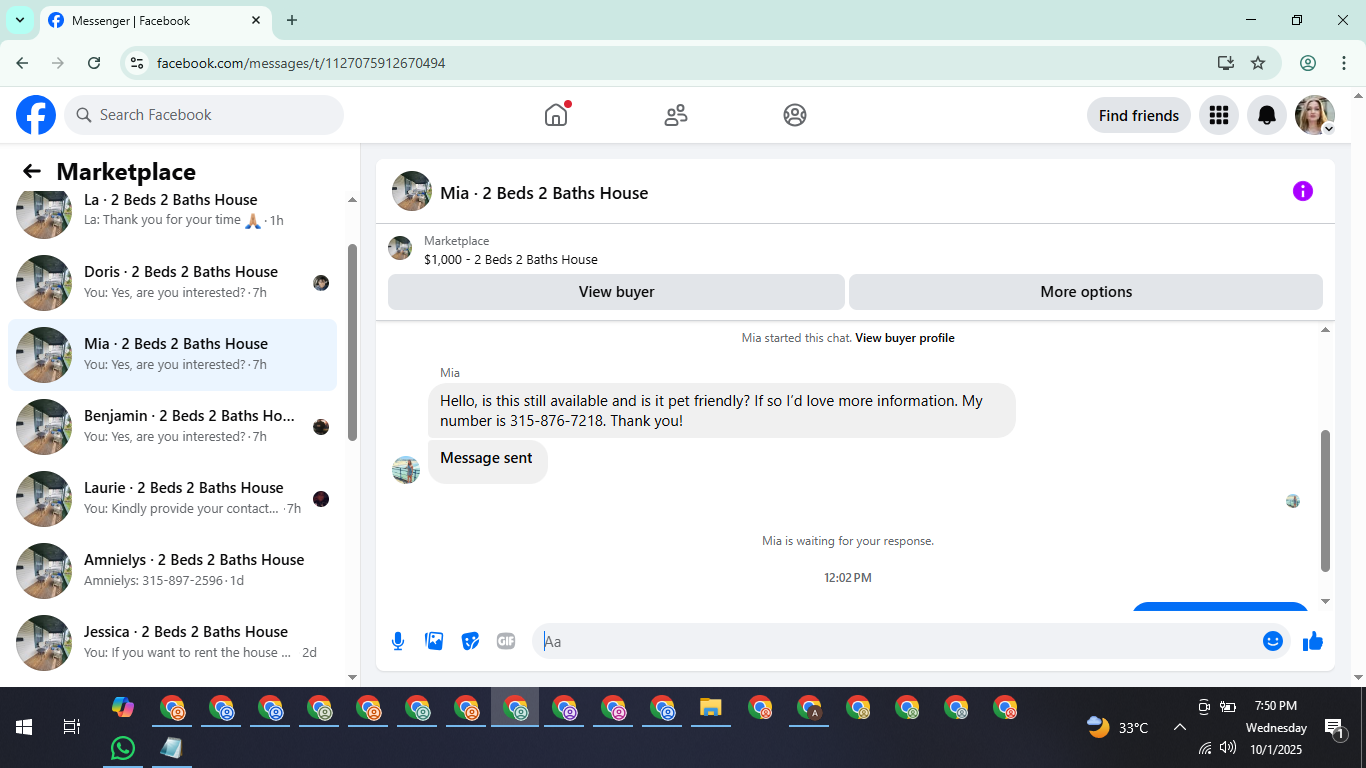Click the $1,000 - 2 Beds 2 Baths House listing text
Viewport: 1366px width, 768px height.
(511, 260)
